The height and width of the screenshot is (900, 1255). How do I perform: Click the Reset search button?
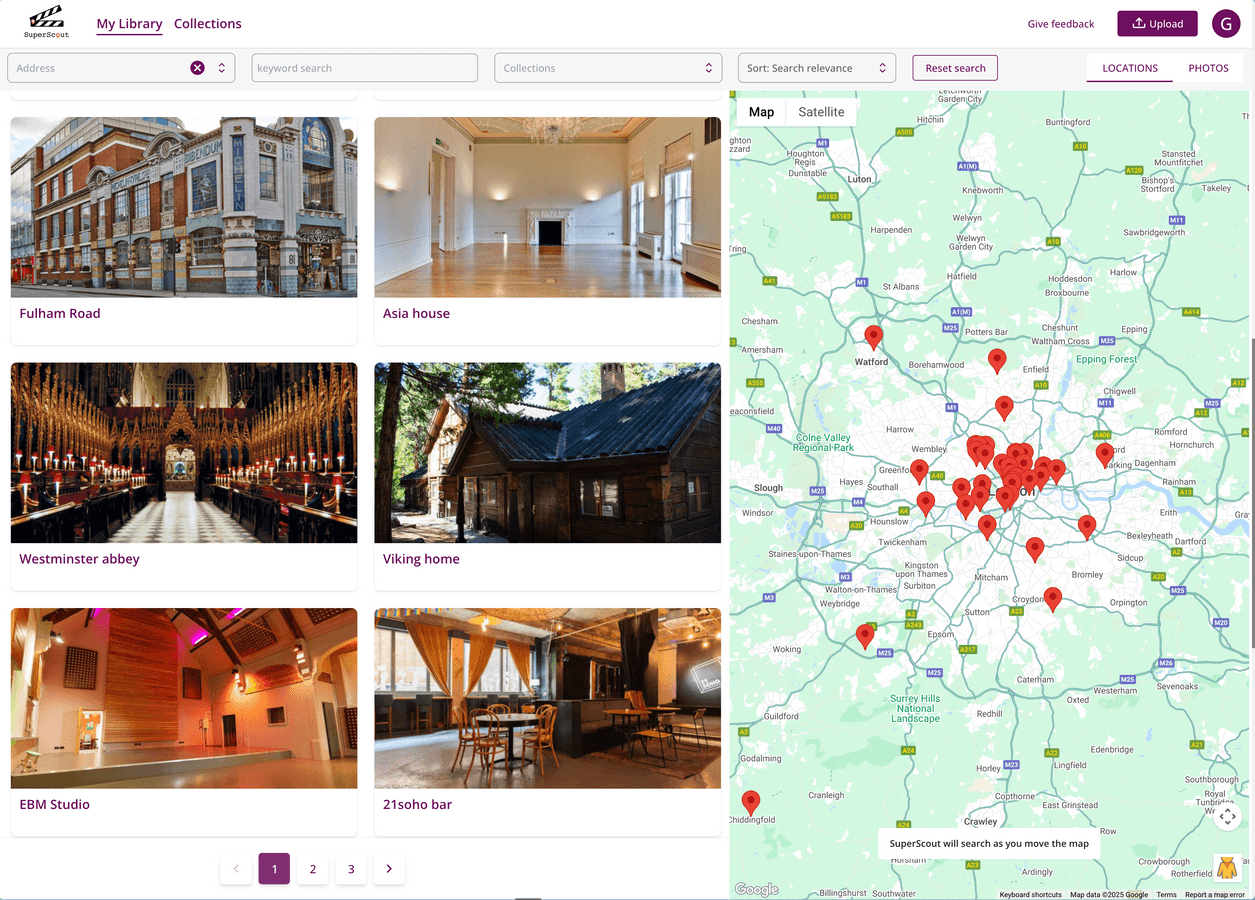pyautogui.click(x=955, y=68)
